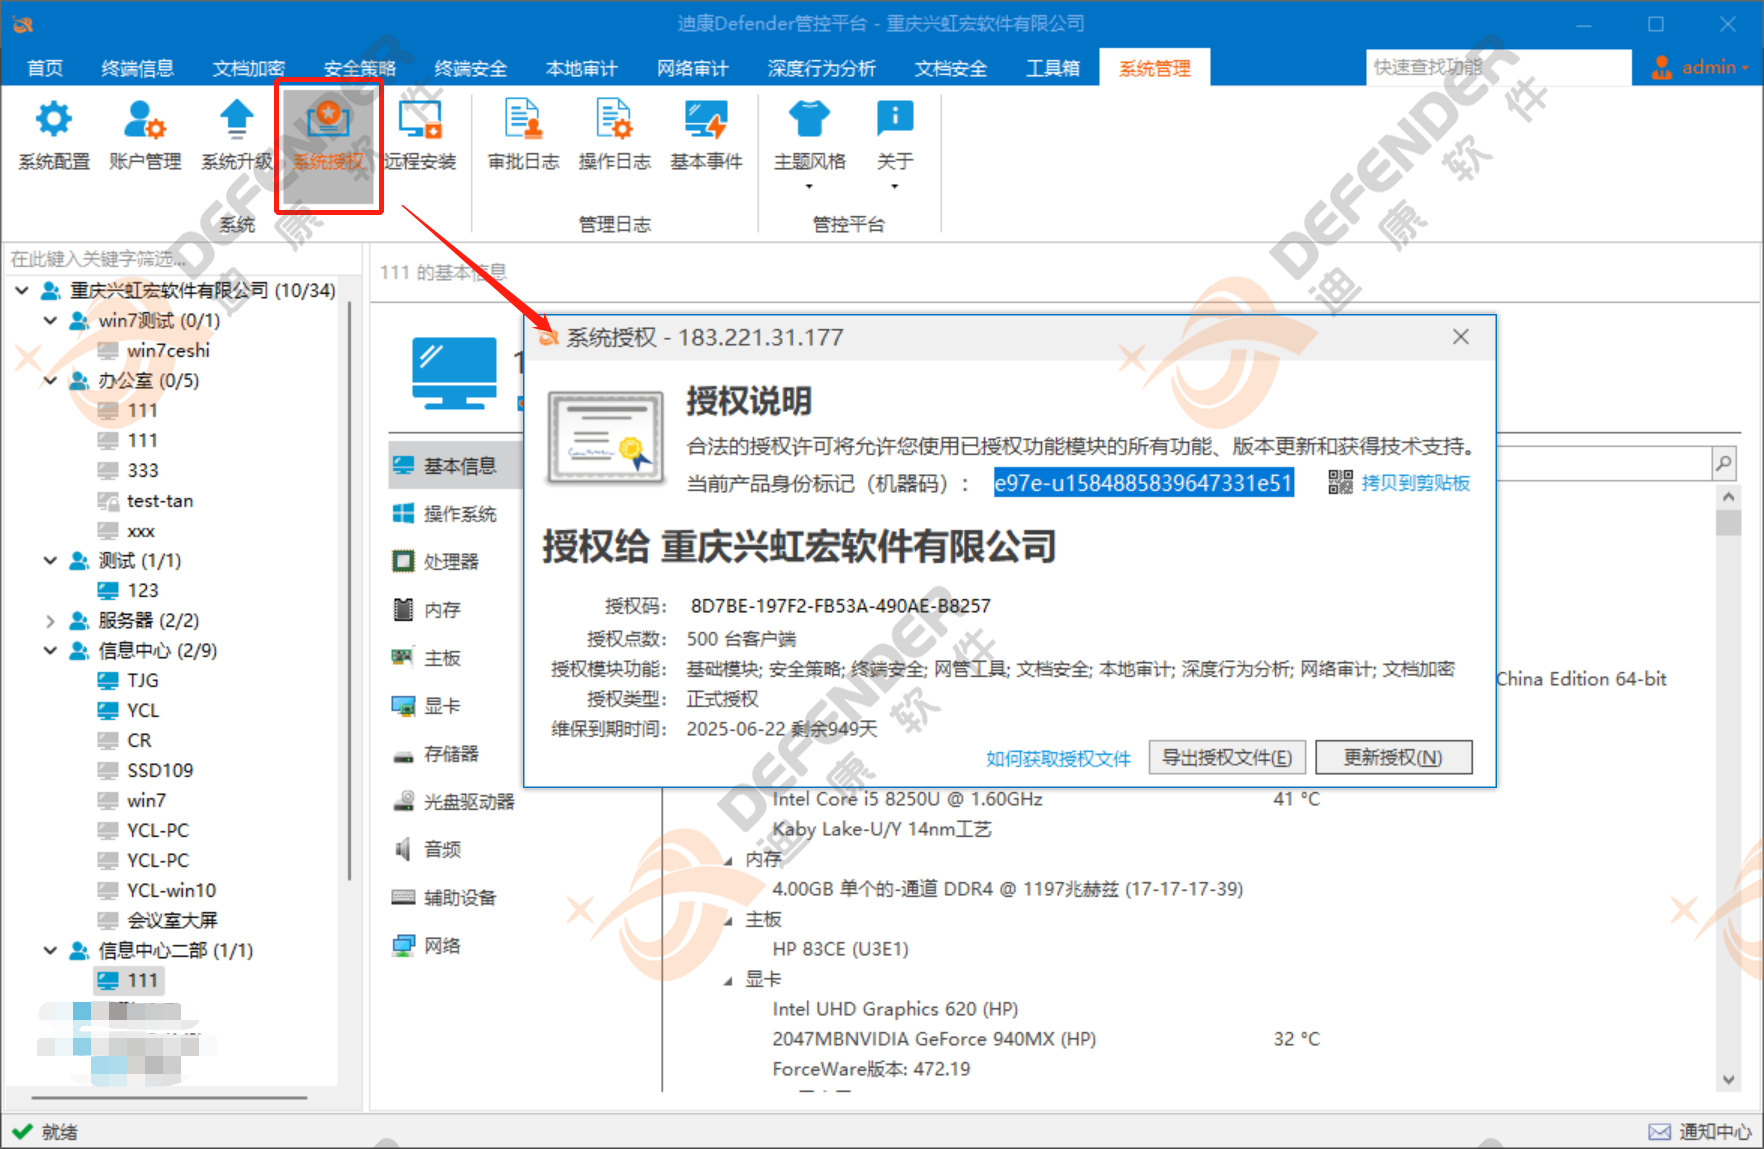Open the 深度行为分析 tab
The width and height of the screenshot is (1764, 1149).
[x=822, y=68]
